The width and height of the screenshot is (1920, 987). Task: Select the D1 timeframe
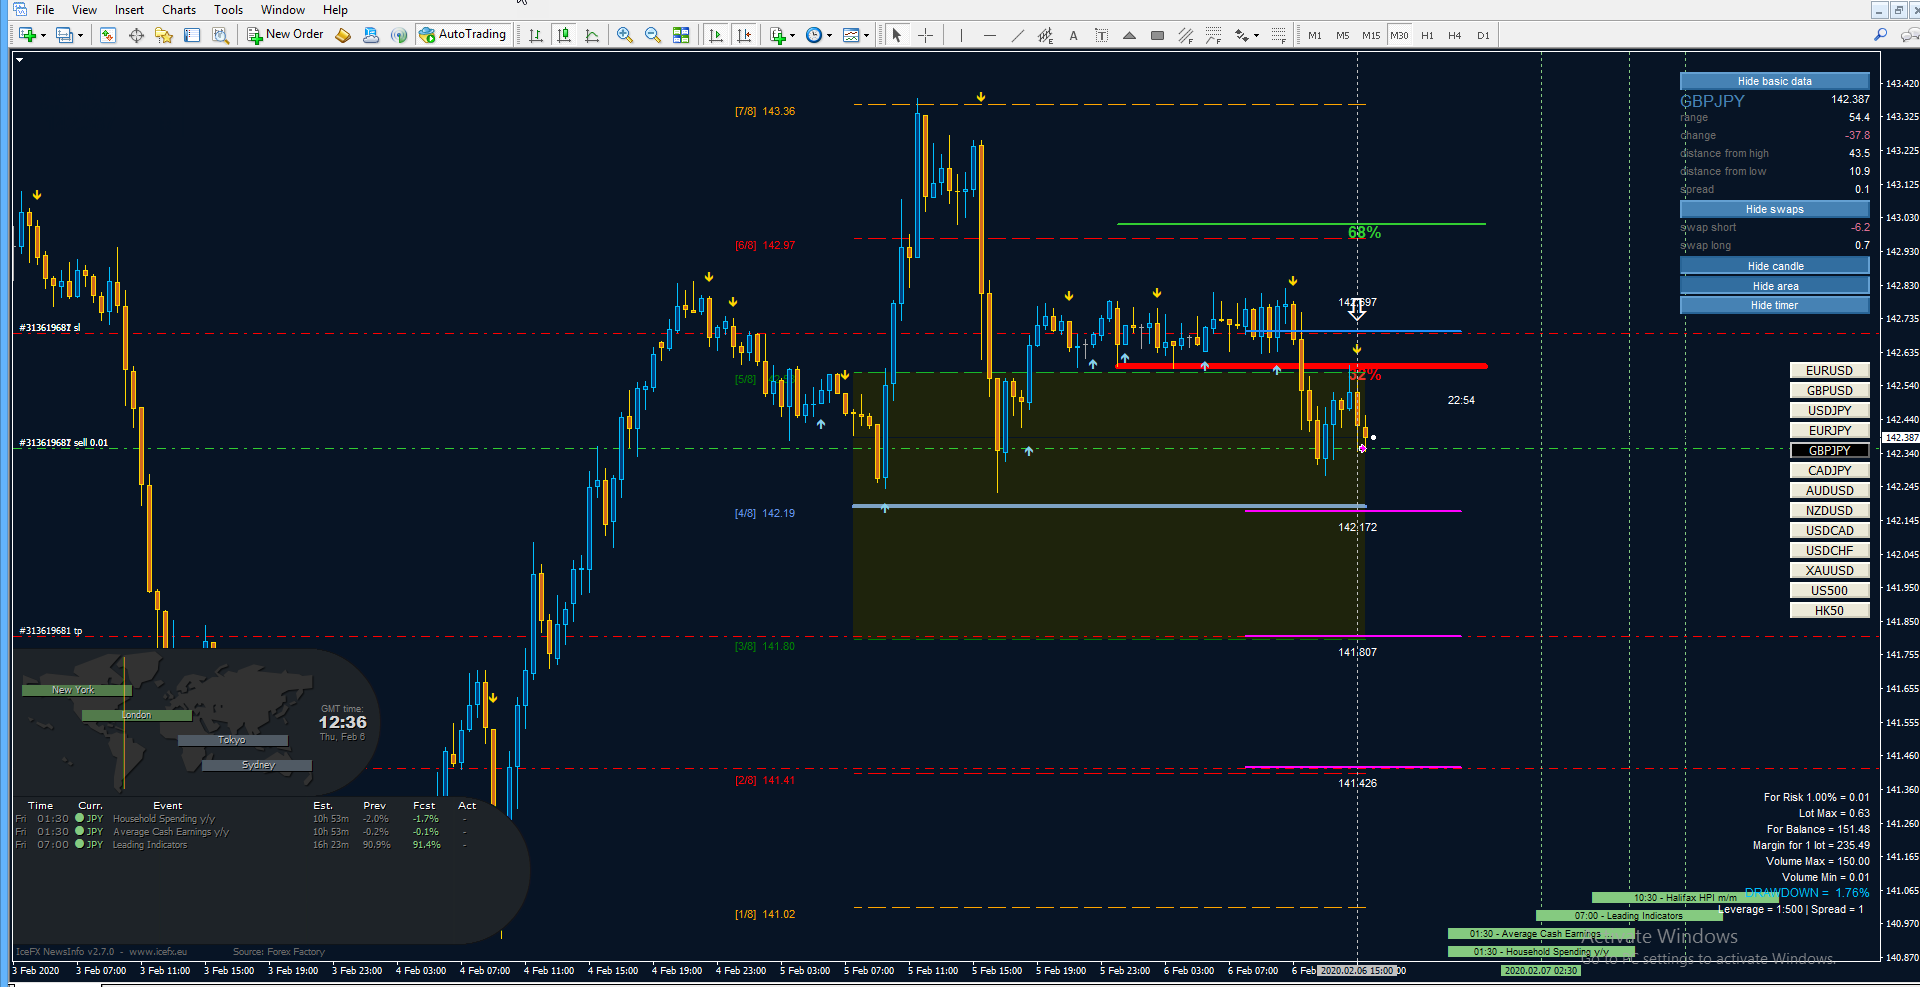(1483, 35)
